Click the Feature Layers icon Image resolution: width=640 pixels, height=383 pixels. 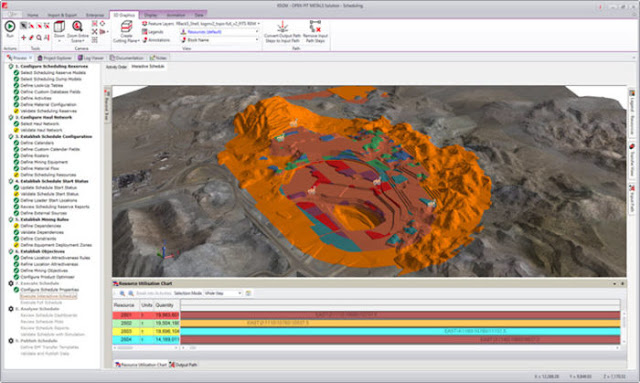point(144,24)
